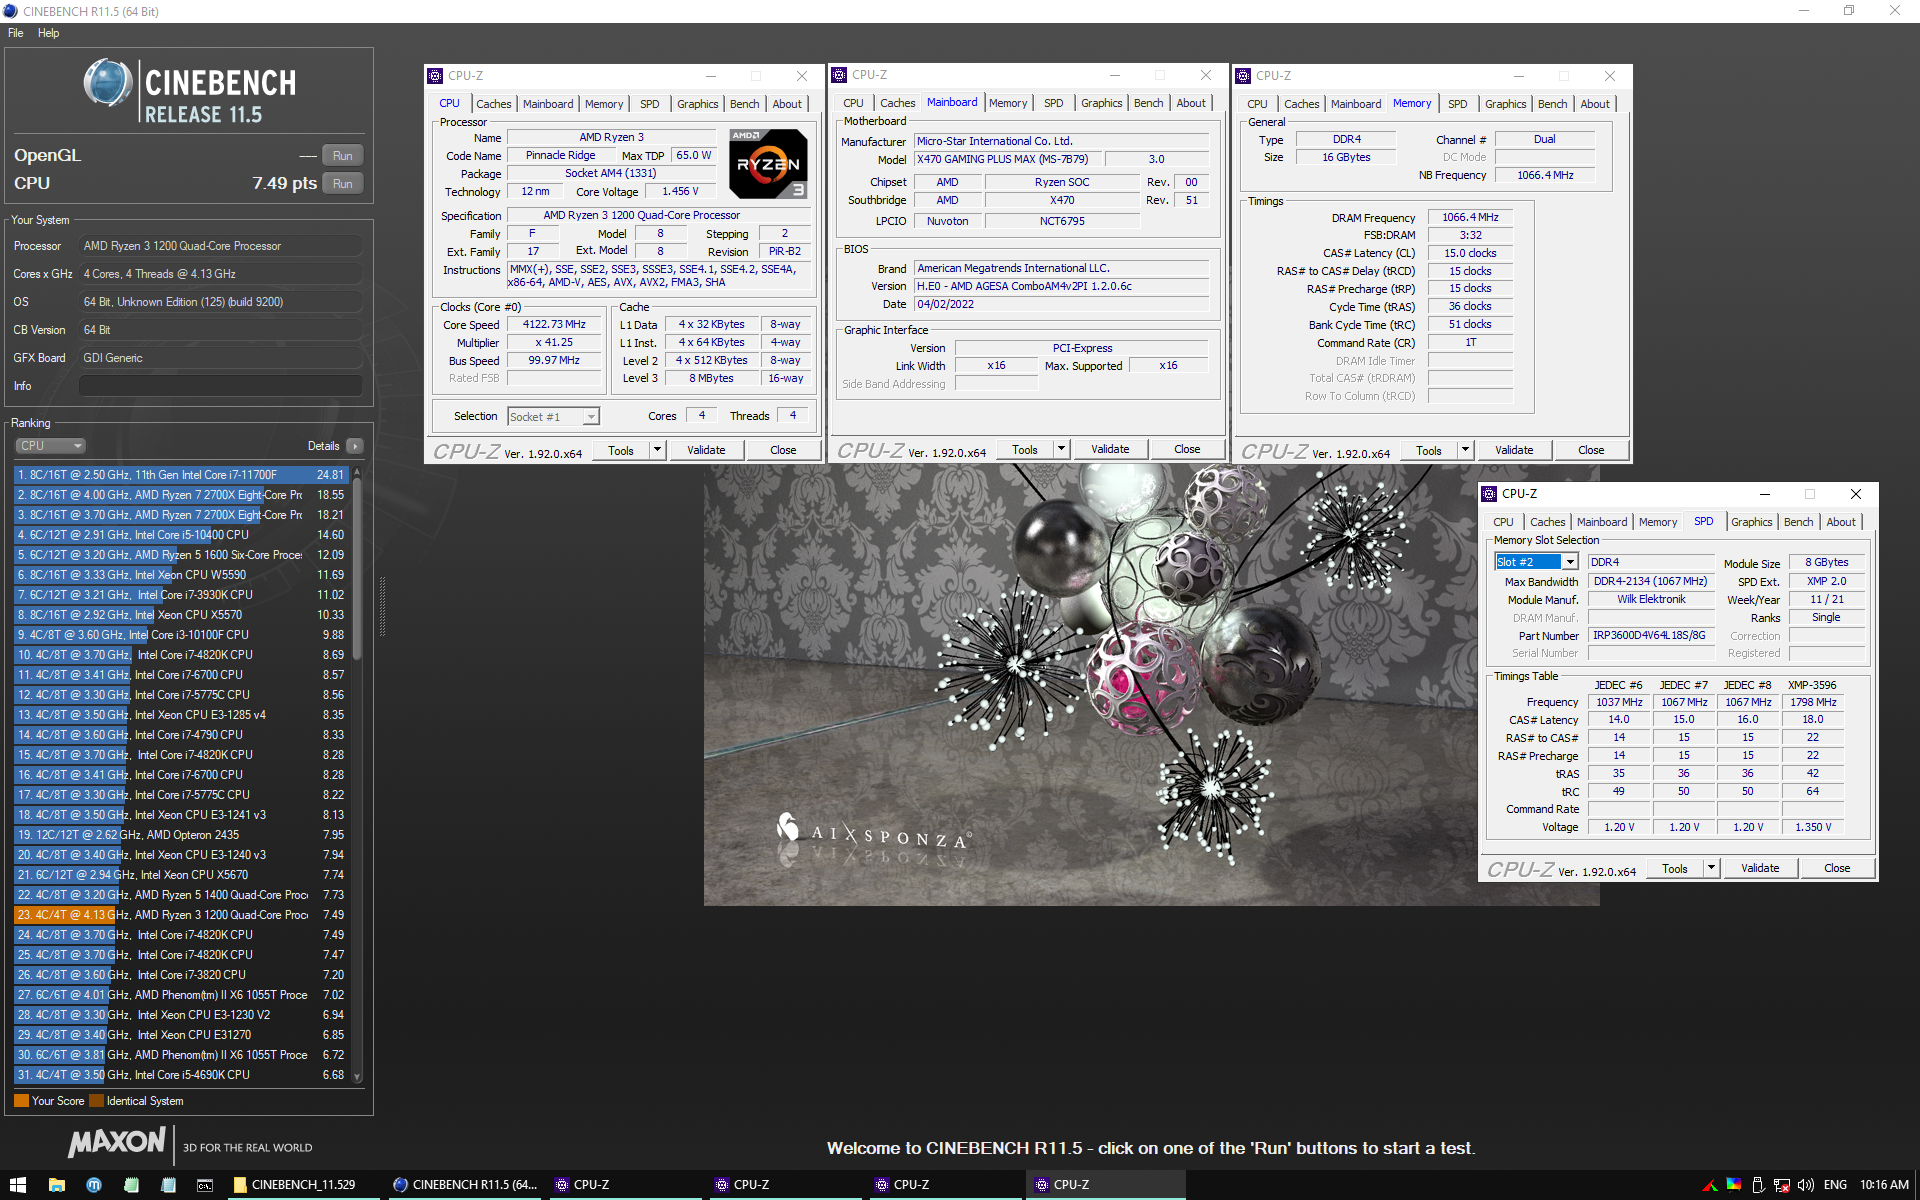Open the 10:16 AM clock in system tray
Viewport: 1920px width, 1200px height.
click(x=1884, y=1185)
